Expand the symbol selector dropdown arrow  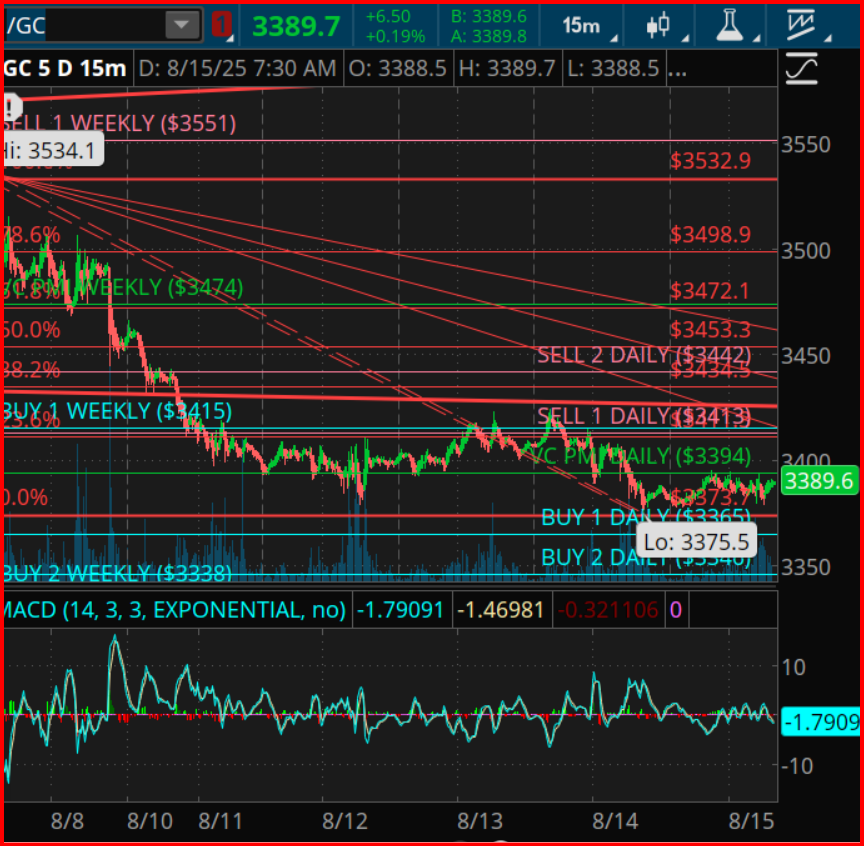click(182, 26)
